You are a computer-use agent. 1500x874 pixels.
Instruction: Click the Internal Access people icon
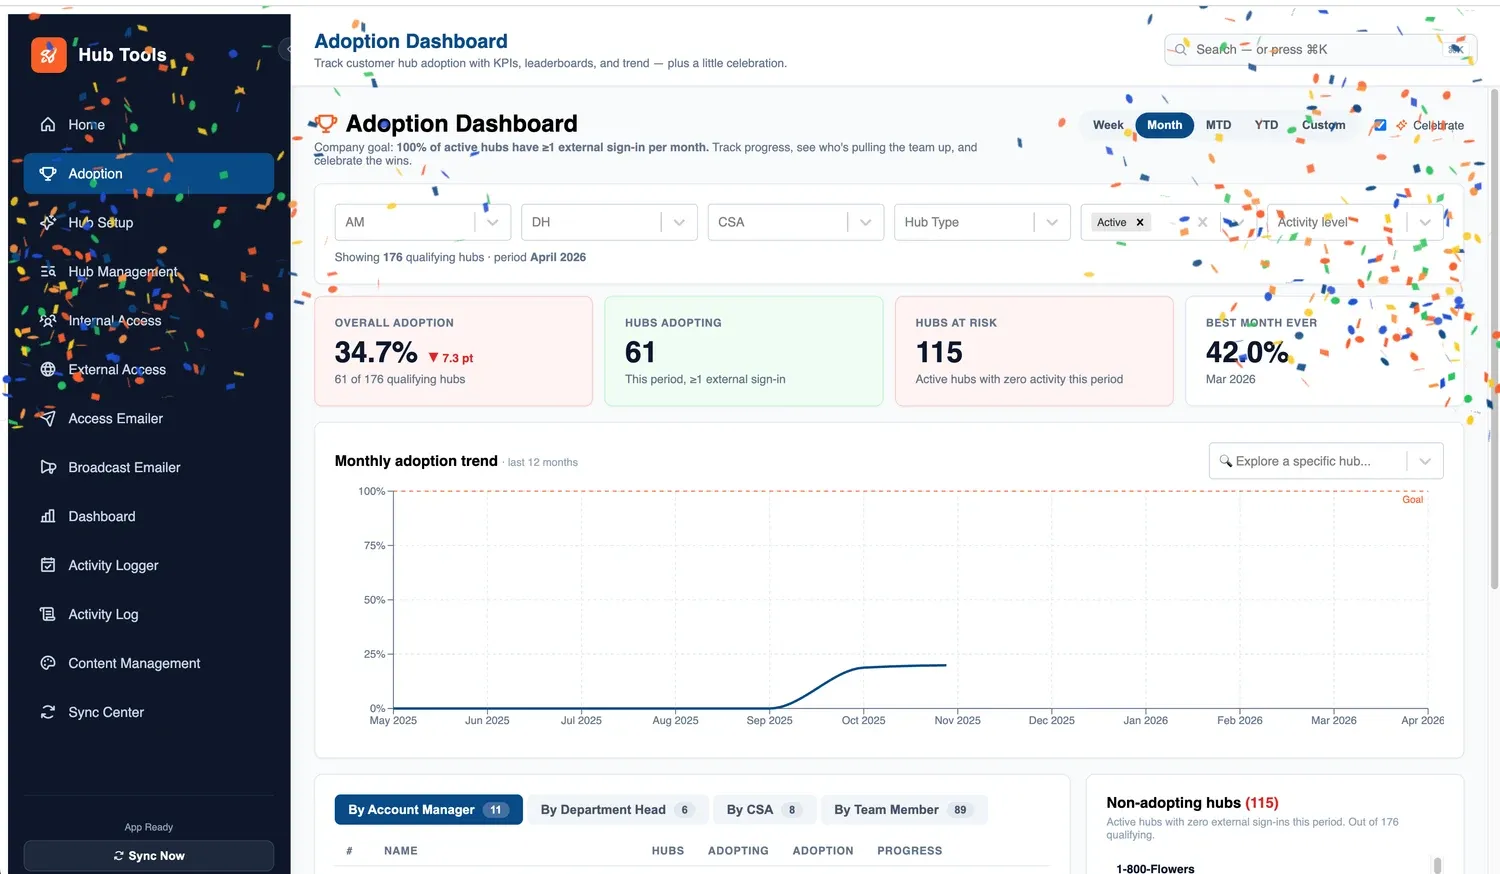48,321
